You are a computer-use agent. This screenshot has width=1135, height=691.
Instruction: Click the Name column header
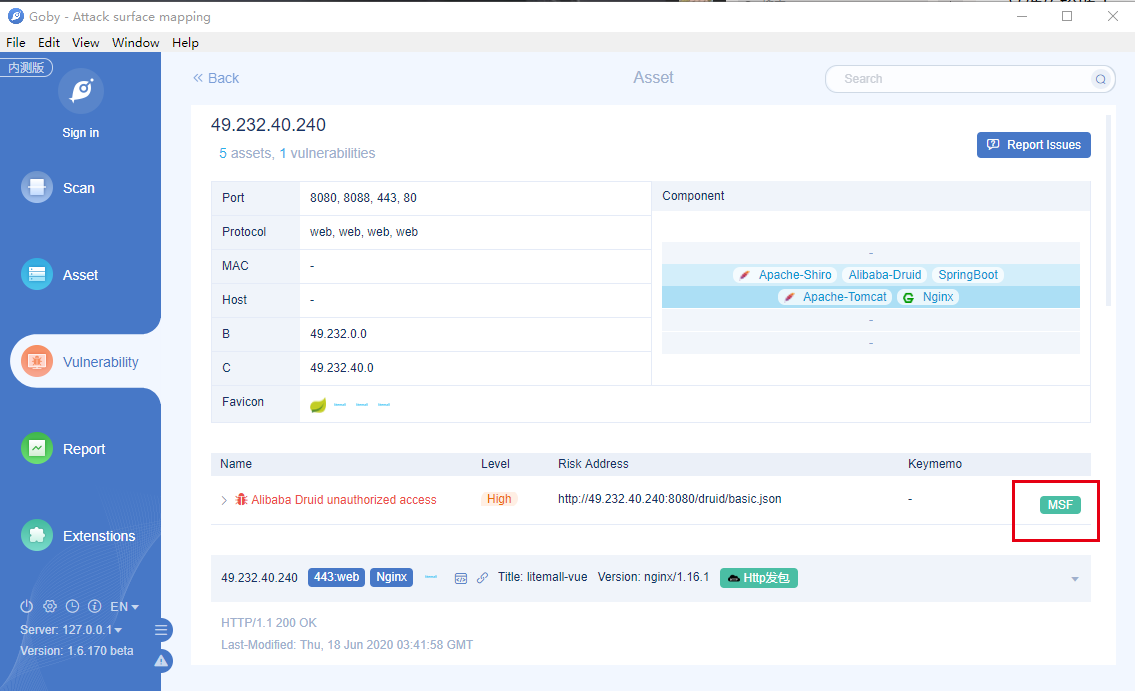point(236,464)
